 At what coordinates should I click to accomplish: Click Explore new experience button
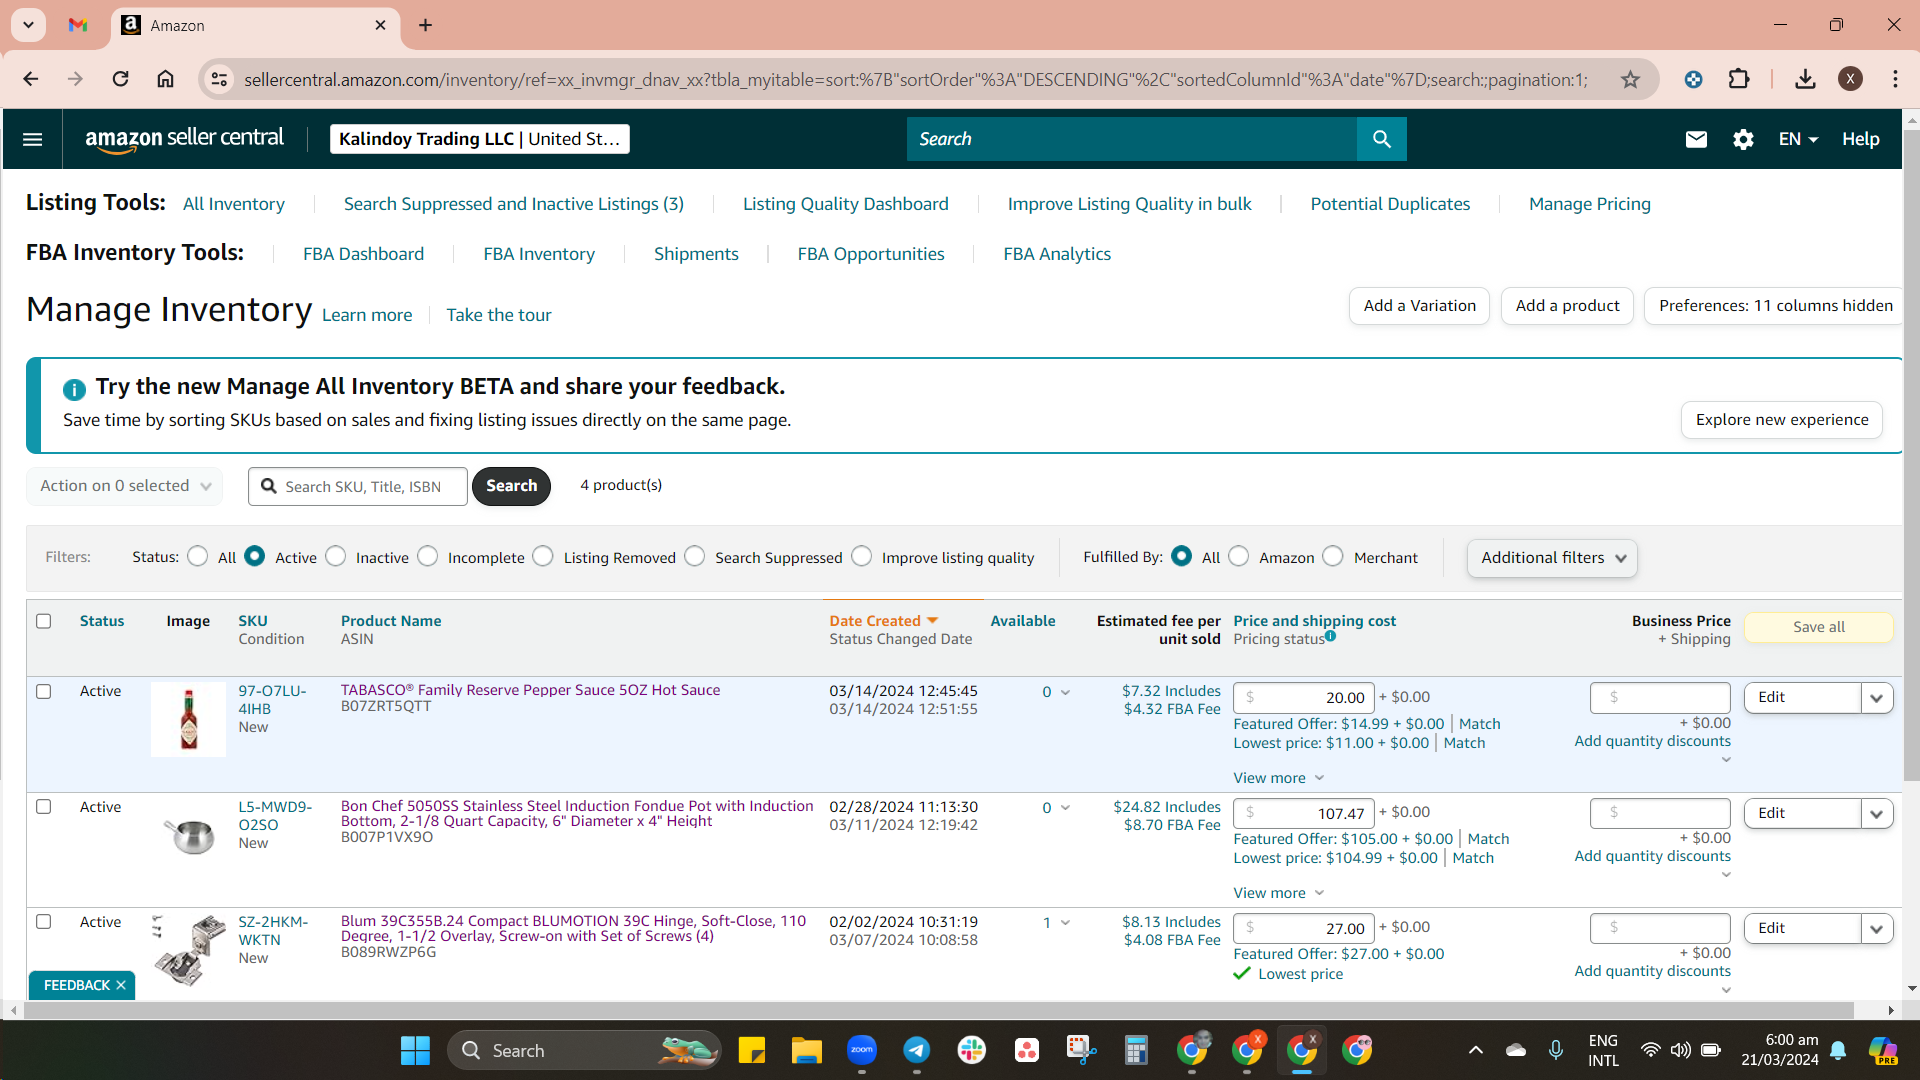[1782, 420]
